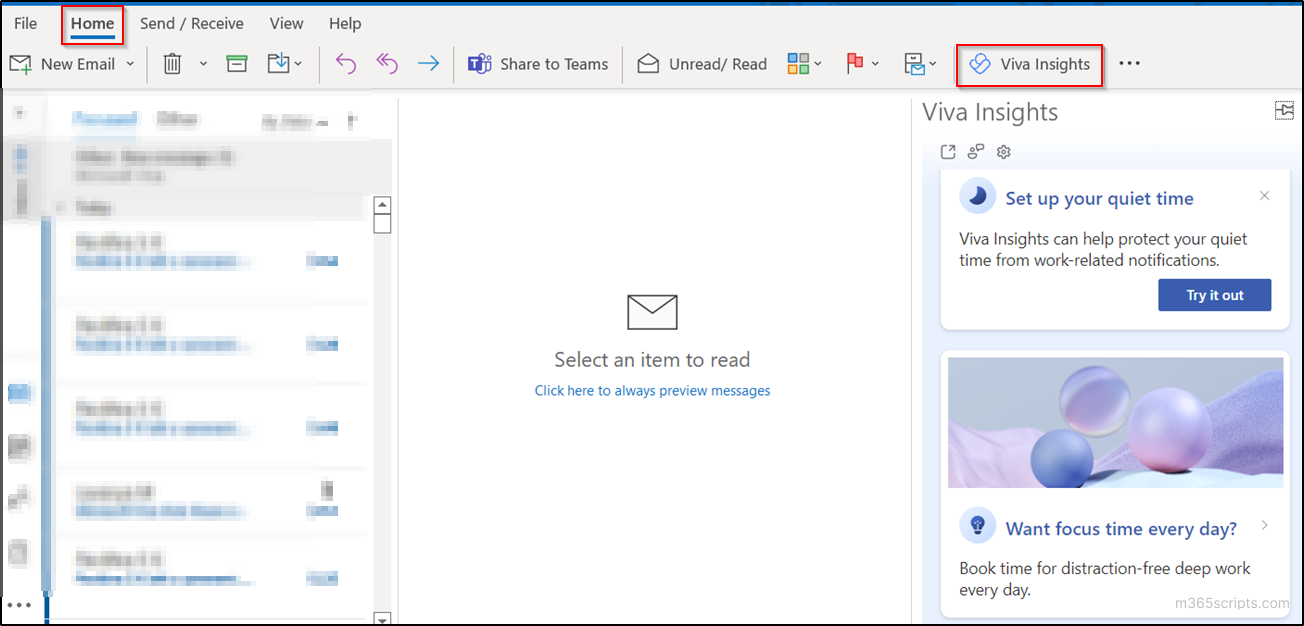Open Viva Insights settings via gear icon
1304x626 pixels.
[1003, 151]
